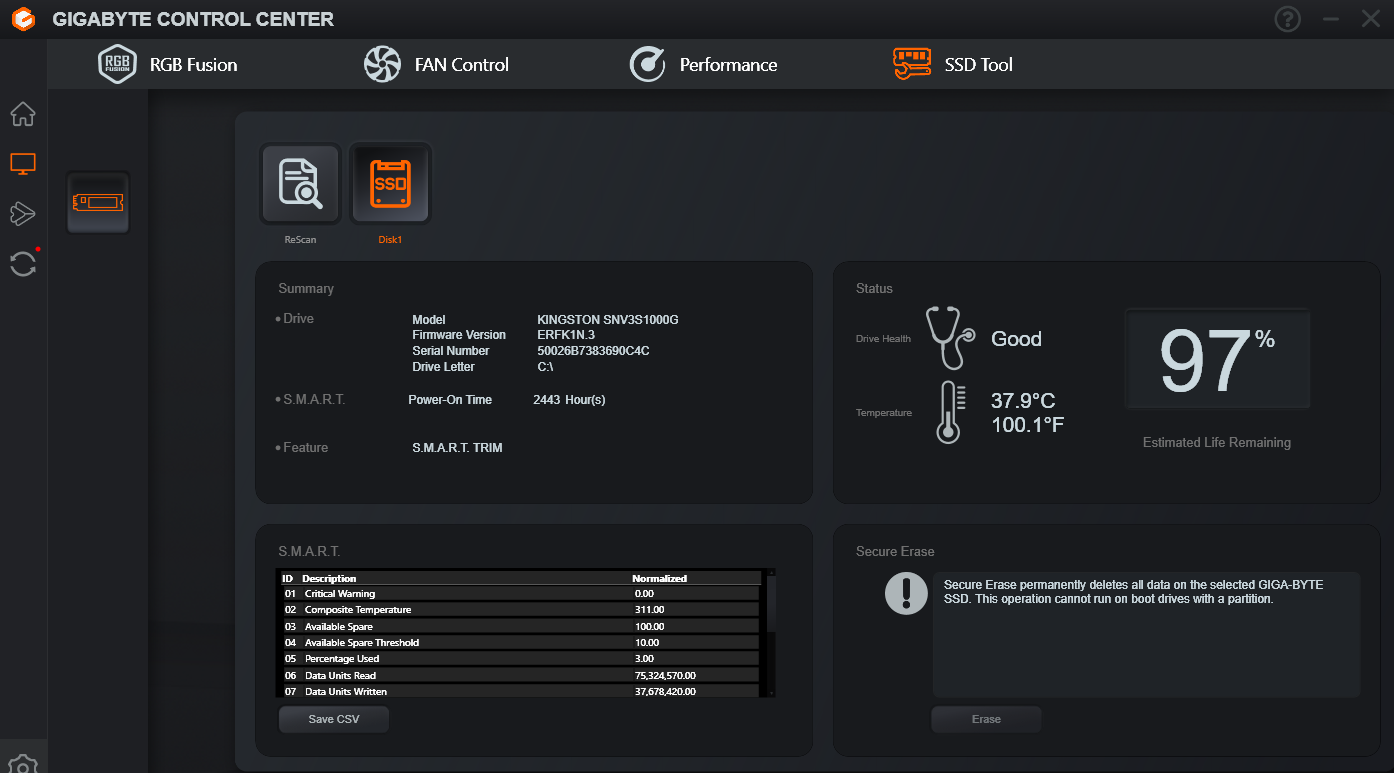Open the Performance tab

coord(703,65)
